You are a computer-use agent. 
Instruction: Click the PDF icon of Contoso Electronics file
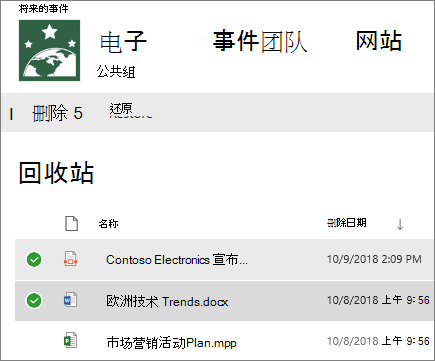(x=70, y=259)
